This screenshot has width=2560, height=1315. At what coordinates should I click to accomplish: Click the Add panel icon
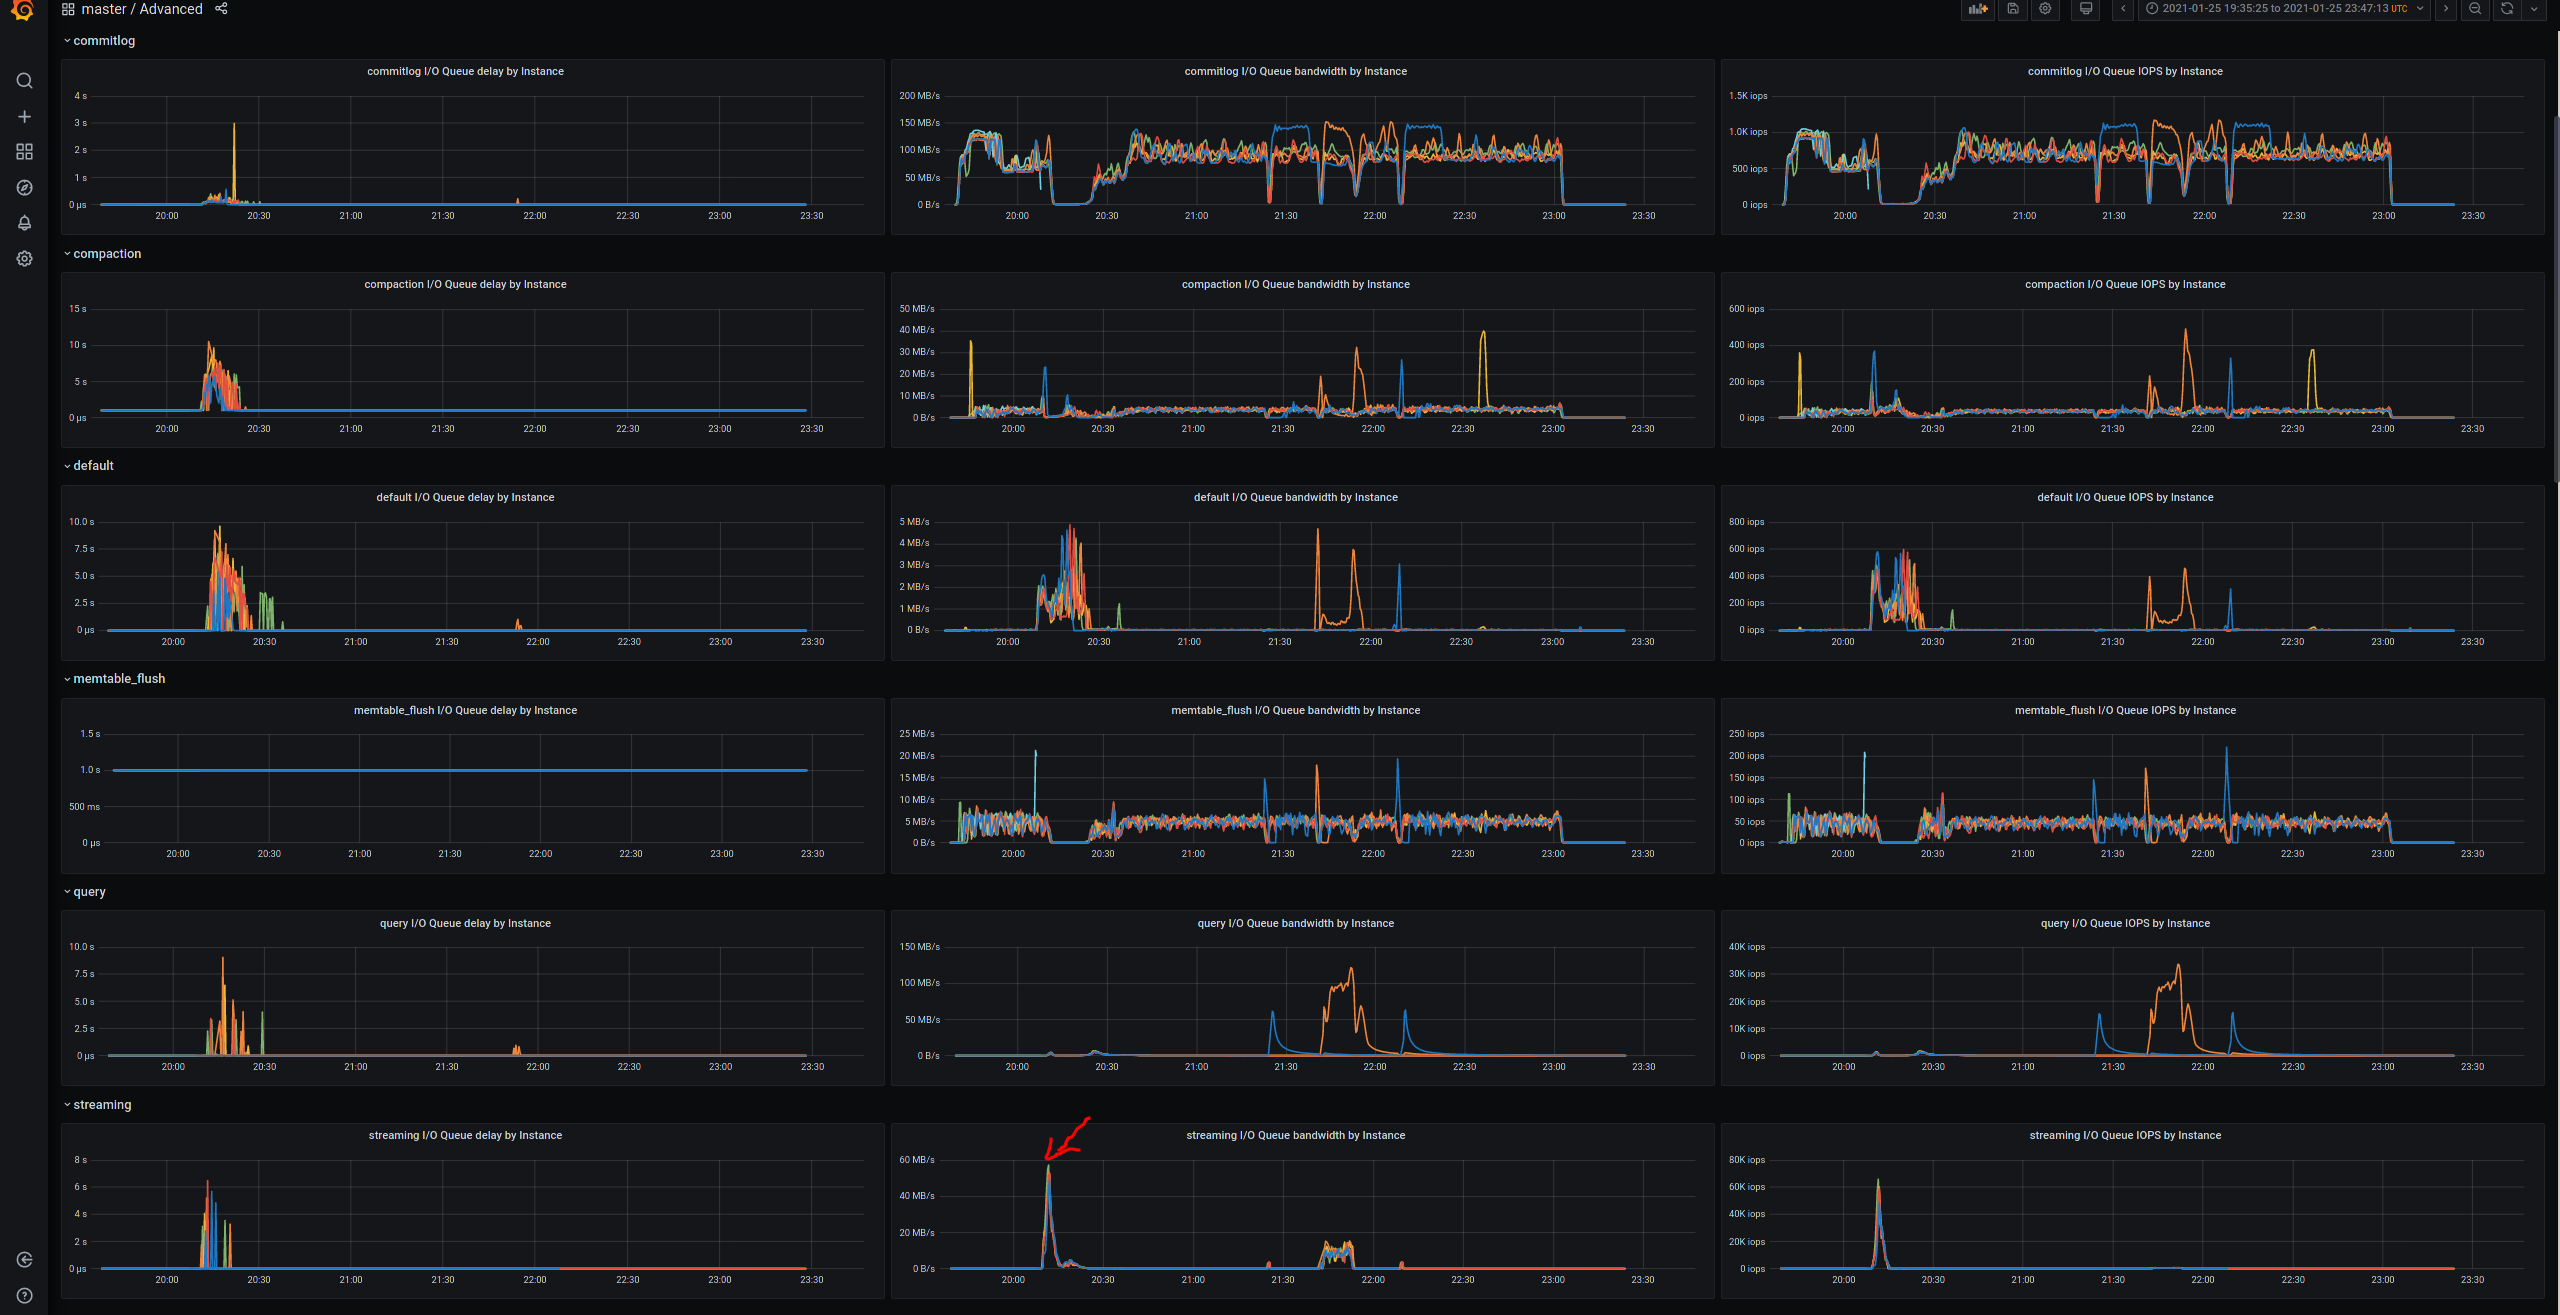click(1978, 9)
